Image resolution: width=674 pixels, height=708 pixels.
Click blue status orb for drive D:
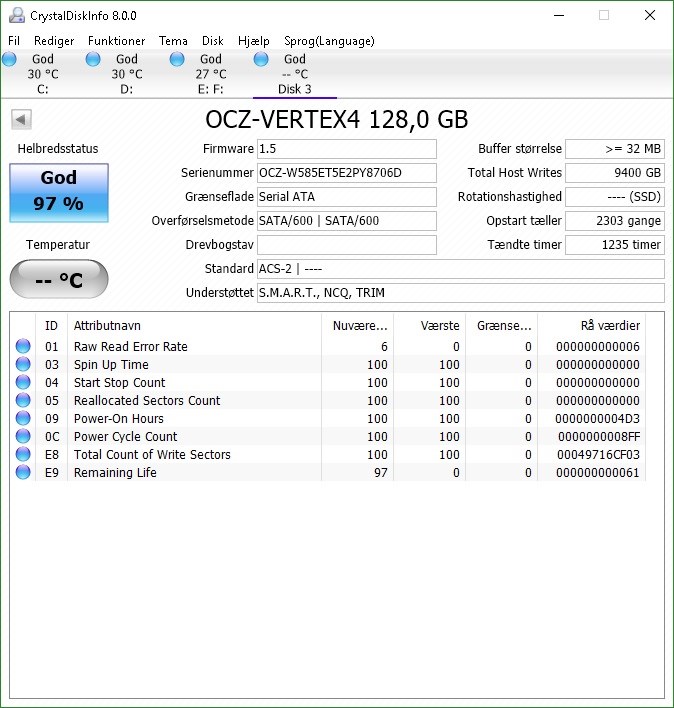point(93,59)
